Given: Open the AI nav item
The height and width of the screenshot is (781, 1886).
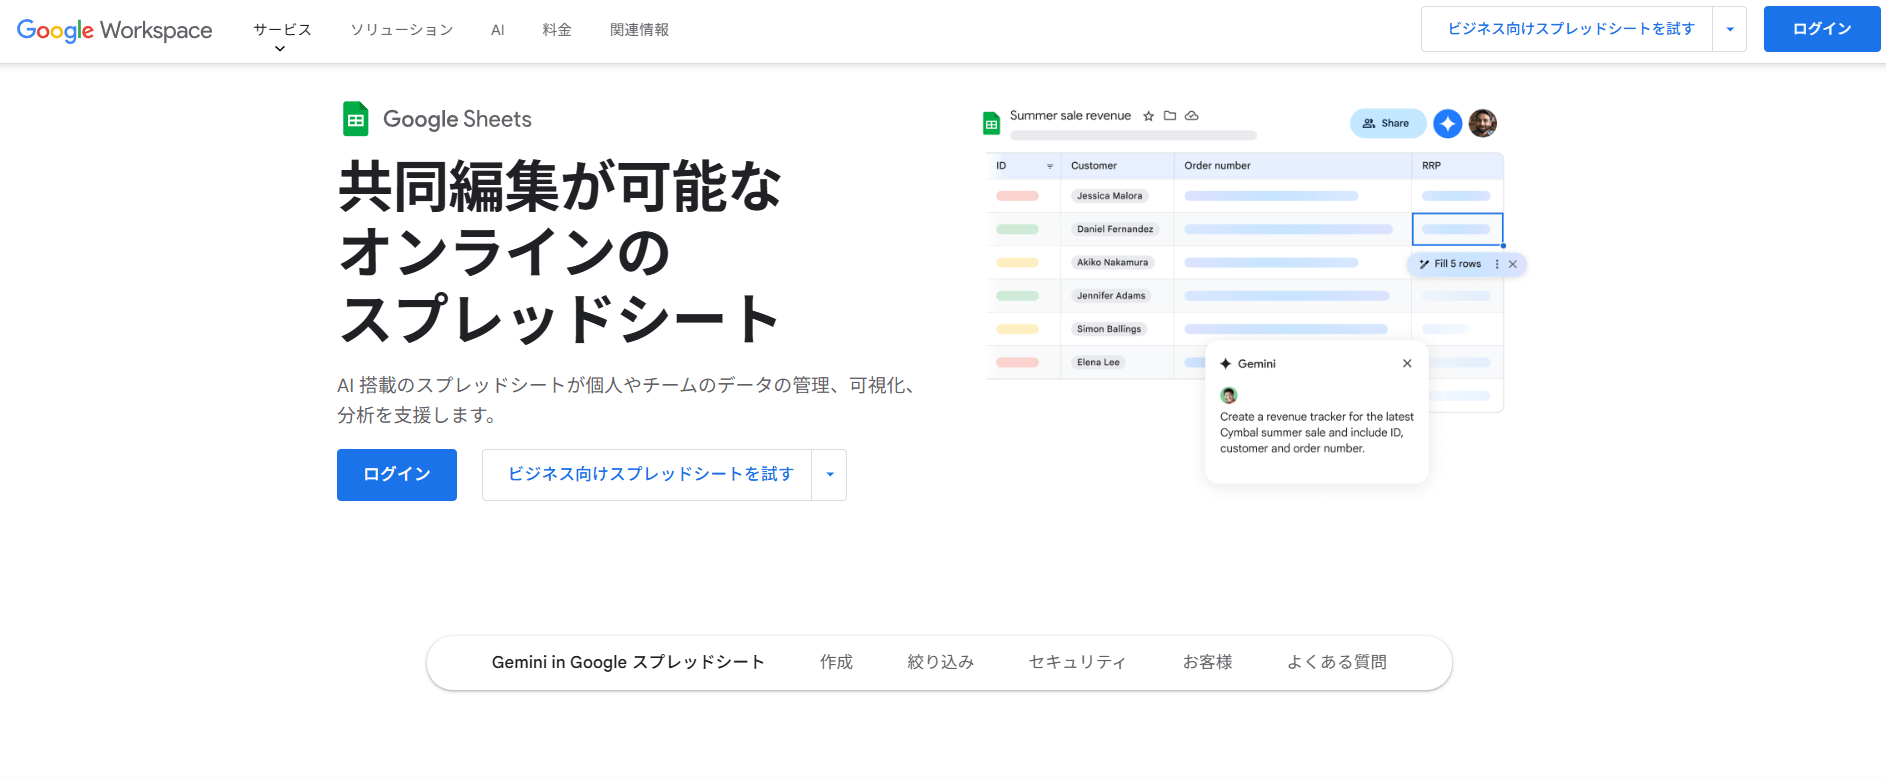Looking at the screenshot, I should (498, 30).
